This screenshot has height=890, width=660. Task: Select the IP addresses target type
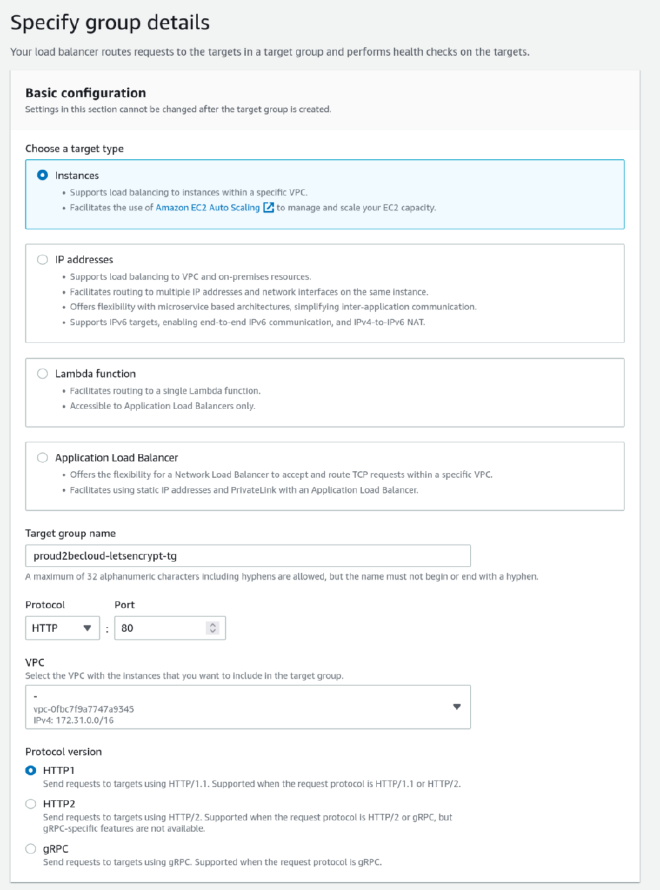[x=42, y=259]
